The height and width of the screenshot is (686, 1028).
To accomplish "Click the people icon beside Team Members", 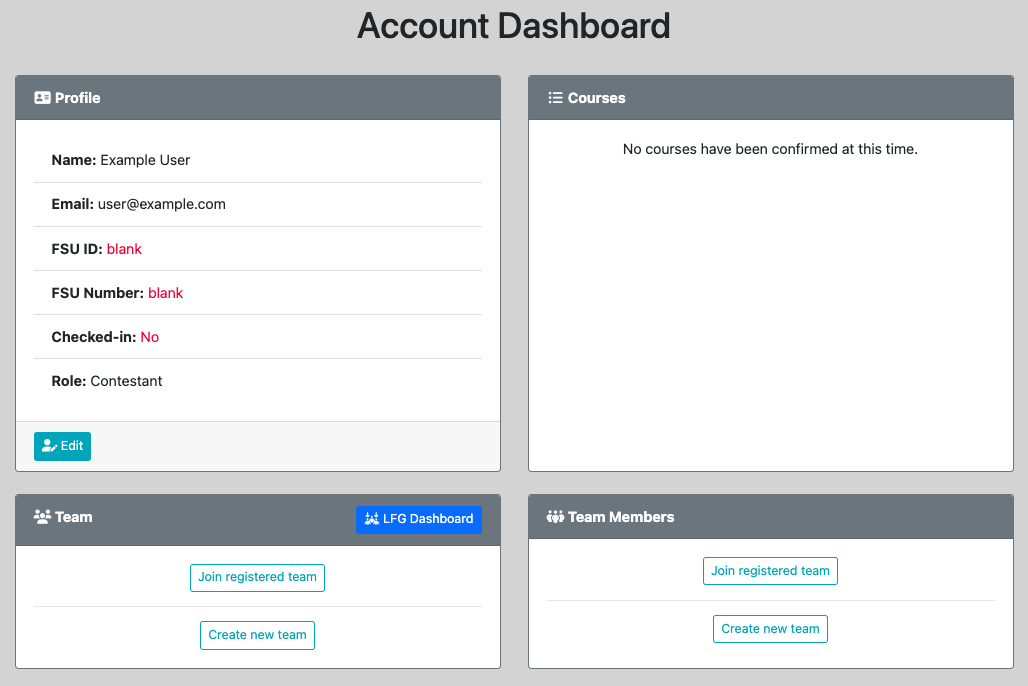I will pos(555,517).
